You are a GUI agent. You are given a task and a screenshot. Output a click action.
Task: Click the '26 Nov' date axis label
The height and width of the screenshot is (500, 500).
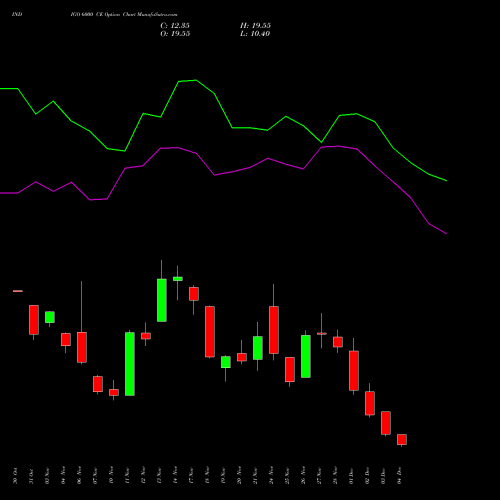(303, 476)
